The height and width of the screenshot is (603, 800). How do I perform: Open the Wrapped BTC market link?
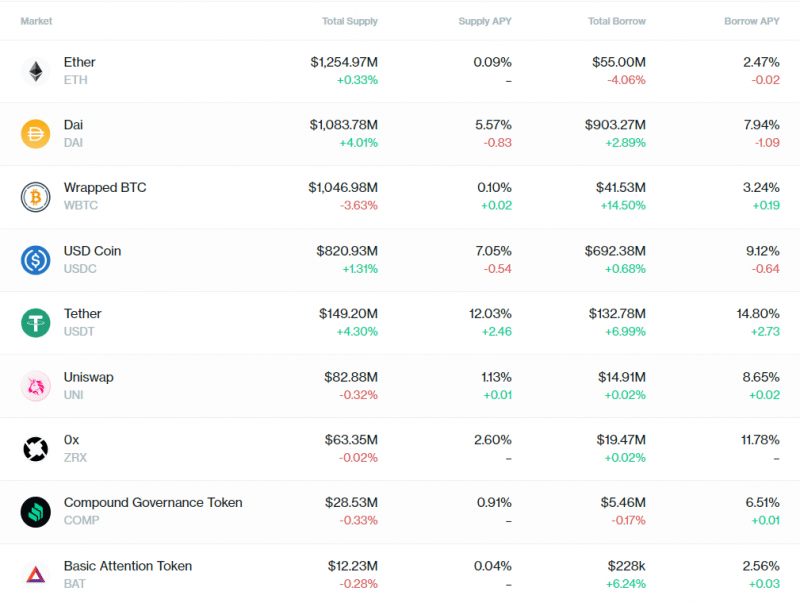click(x=105, y=188)
